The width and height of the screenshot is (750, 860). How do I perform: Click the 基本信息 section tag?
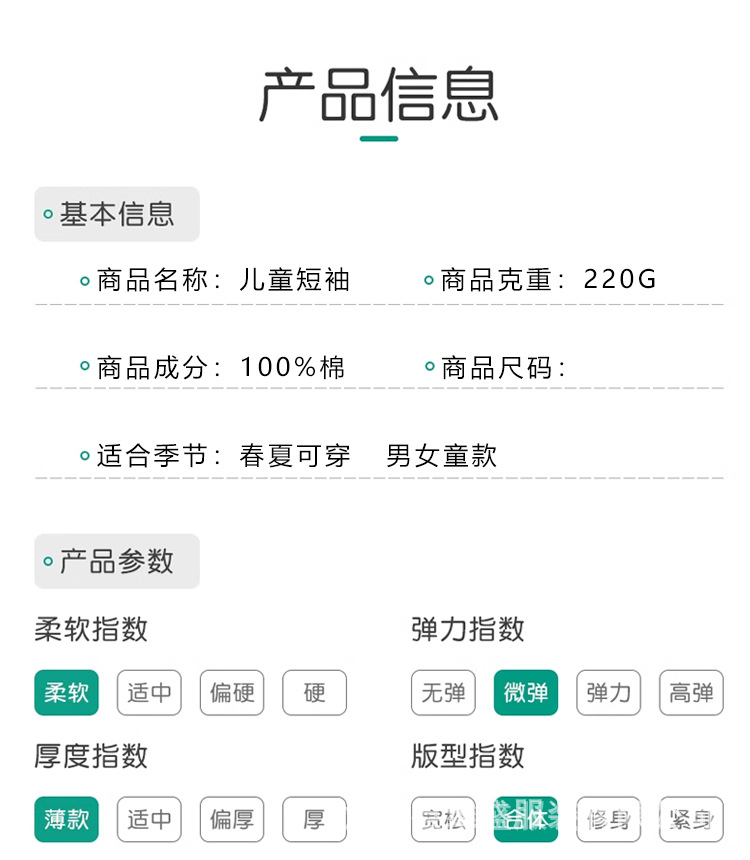coord(117,214)
